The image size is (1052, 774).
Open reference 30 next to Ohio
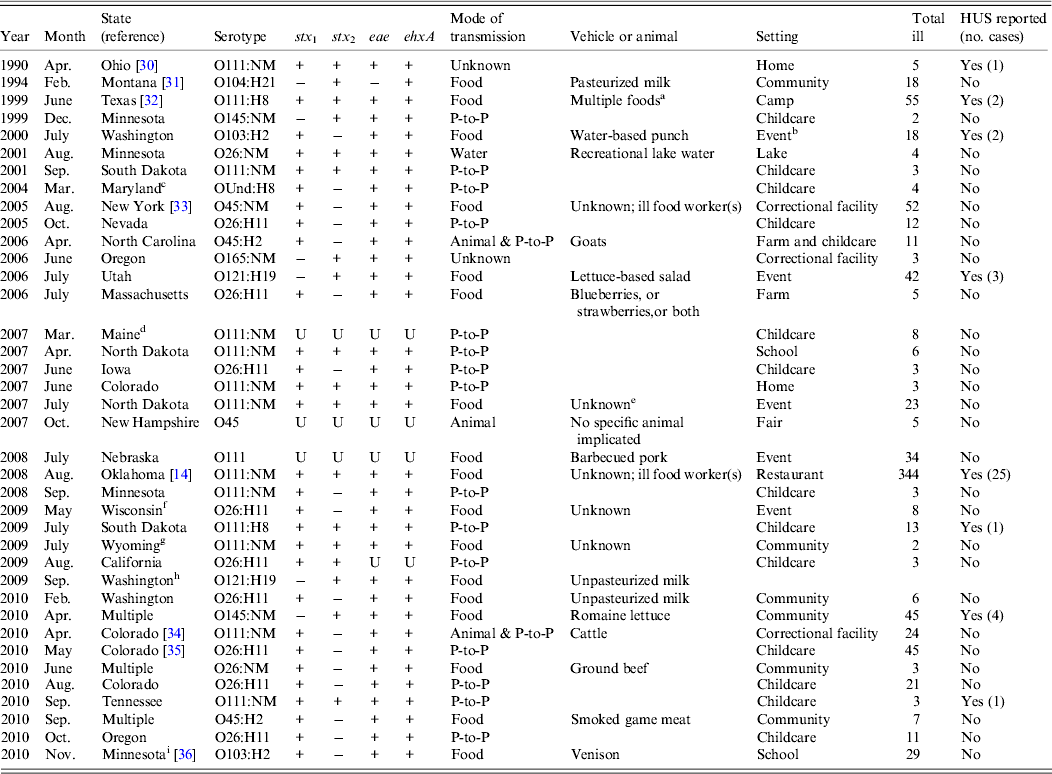148,65
